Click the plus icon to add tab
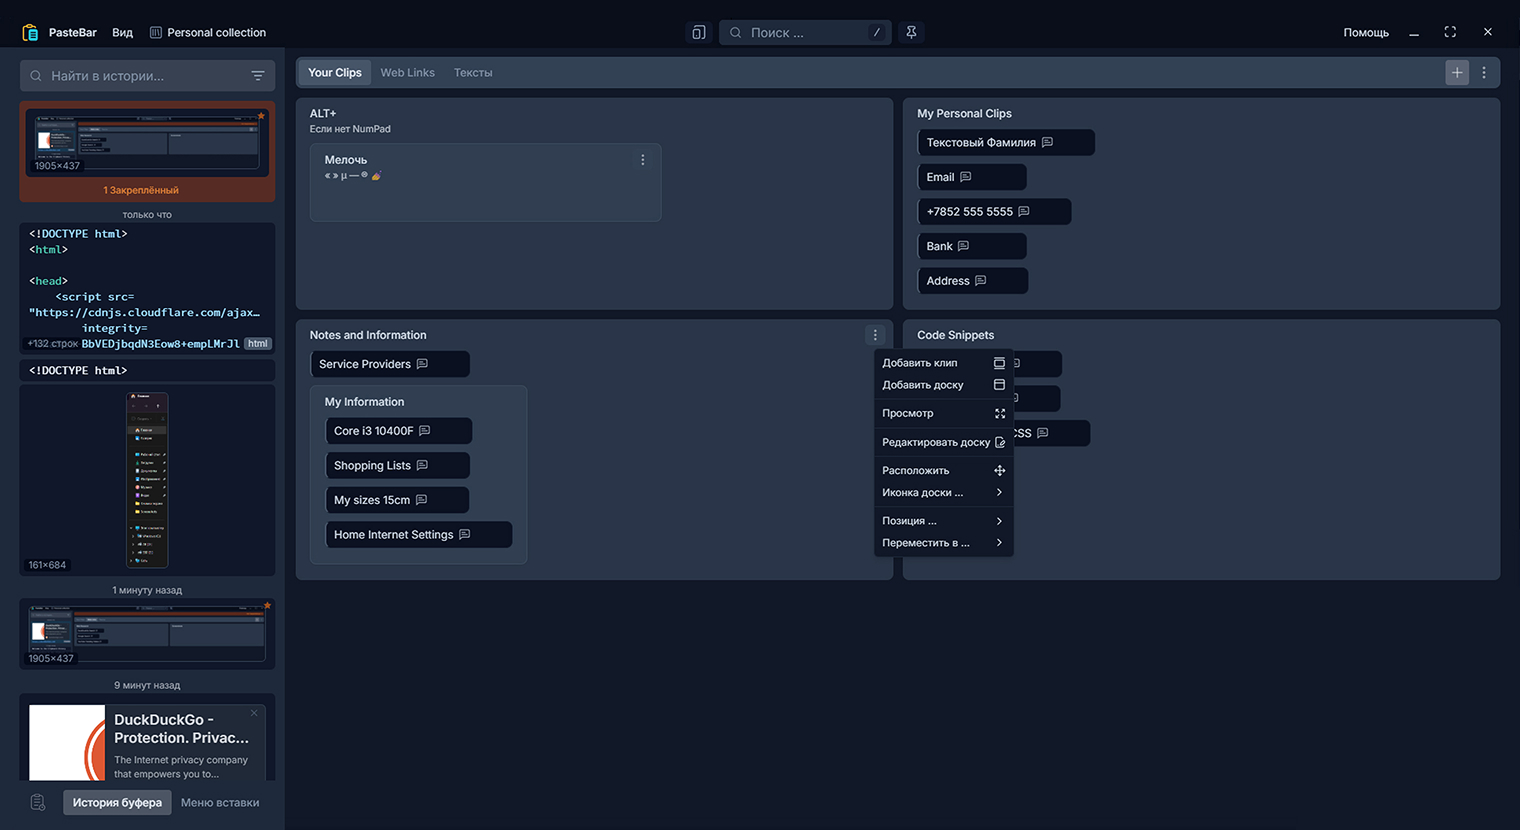1520x830 pixels. pyautogui.click(x=1456, y=72)
